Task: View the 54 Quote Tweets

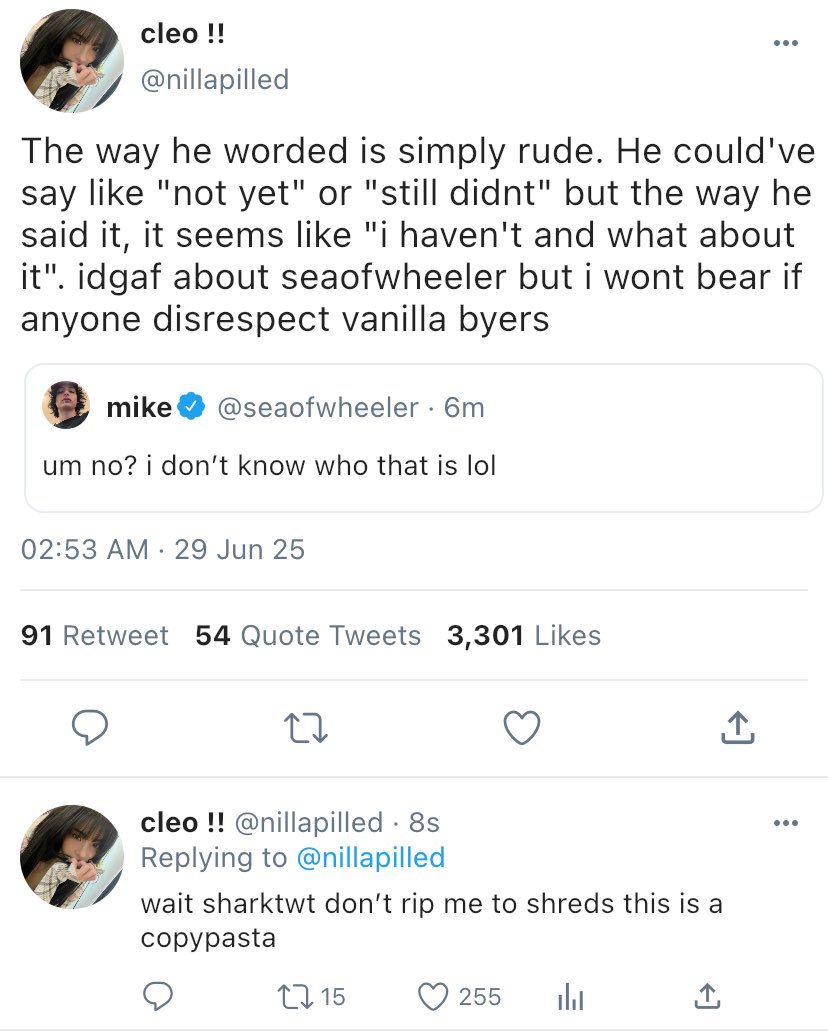Action: point(308,636)
